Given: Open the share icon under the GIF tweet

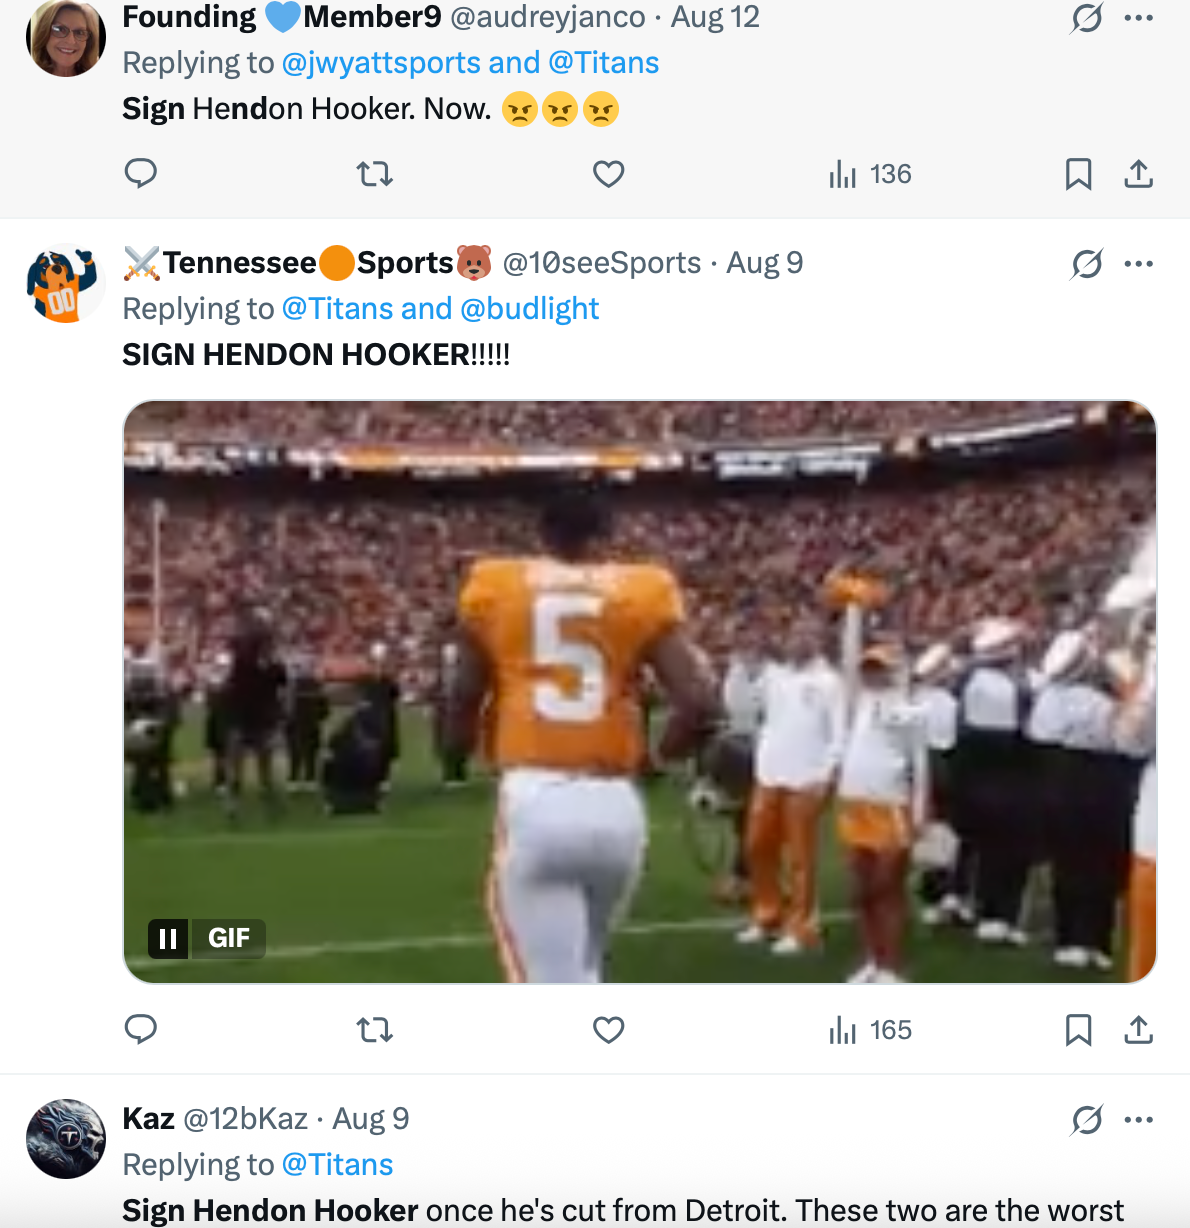Looking at the screenshot, I should click(x=1139, y=1029).
